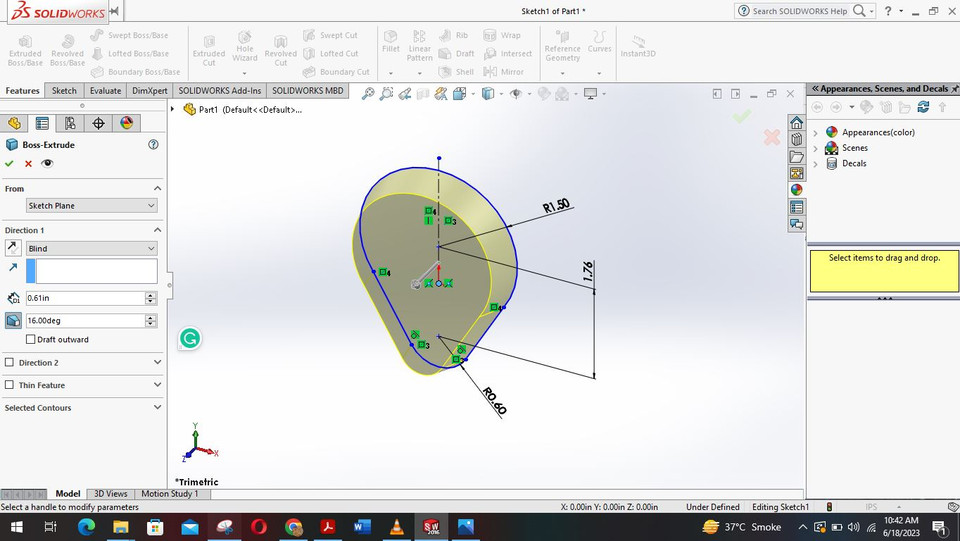
Task: Open the Evaluate ribbon tab
Action: tap(105, 91)
